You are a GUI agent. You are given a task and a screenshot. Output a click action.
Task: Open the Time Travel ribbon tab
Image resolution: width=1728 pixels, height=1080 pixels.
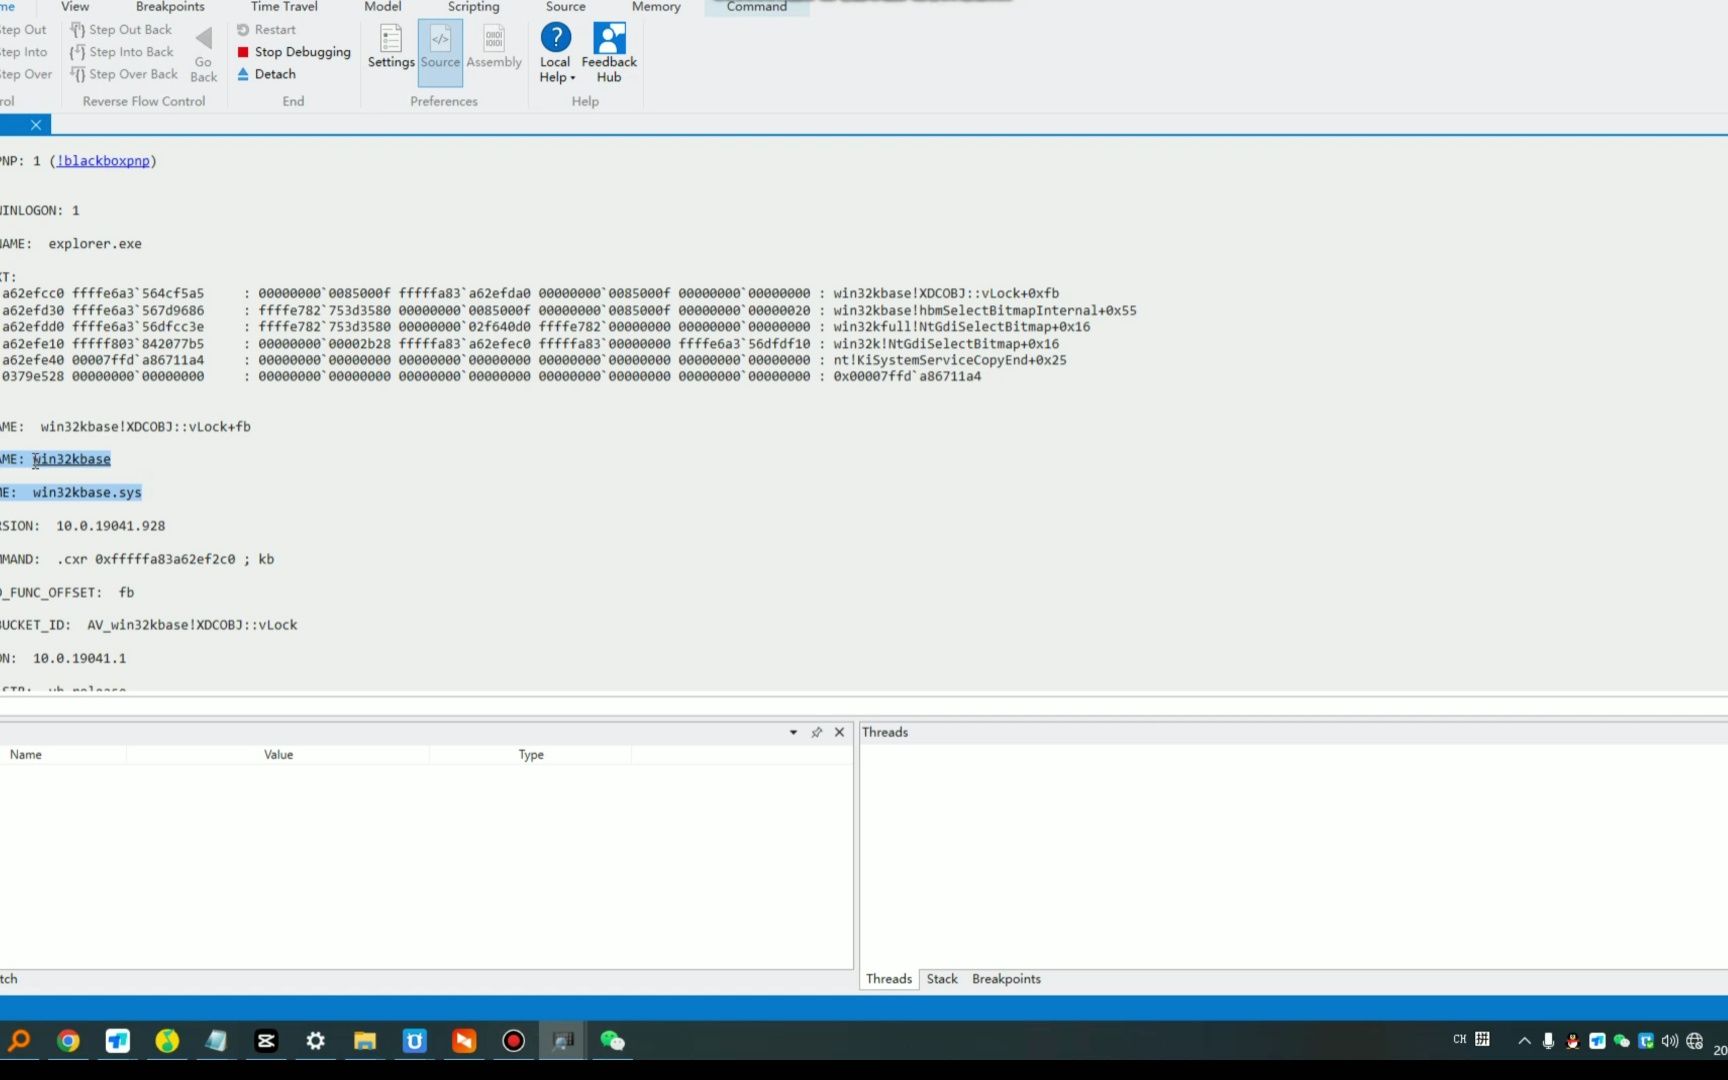(284, 7)
